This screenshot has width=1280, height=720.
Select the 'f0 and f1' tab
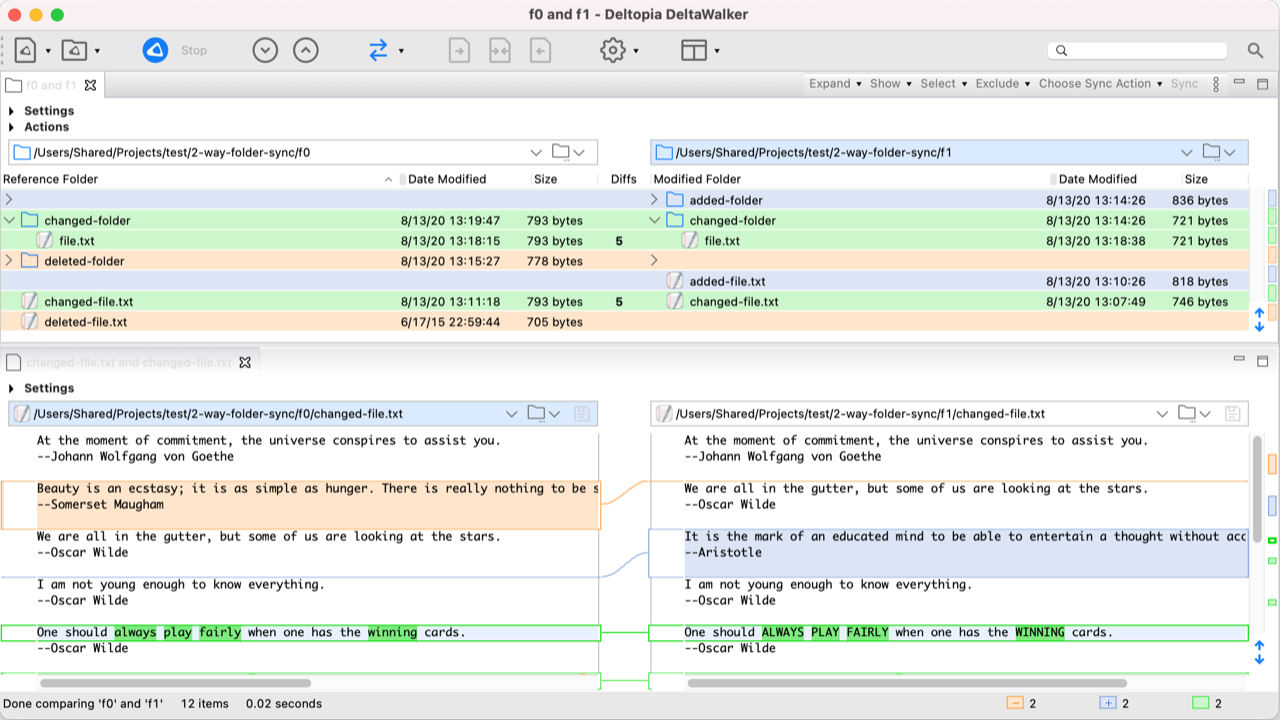coord(50,85)
